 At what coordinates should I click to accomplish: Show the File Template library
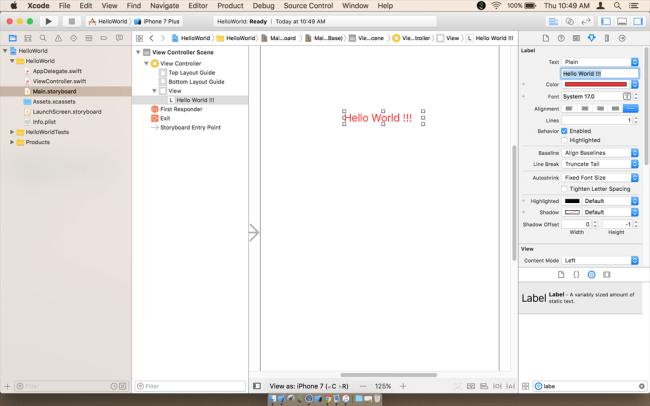click(x=561, y=275)
